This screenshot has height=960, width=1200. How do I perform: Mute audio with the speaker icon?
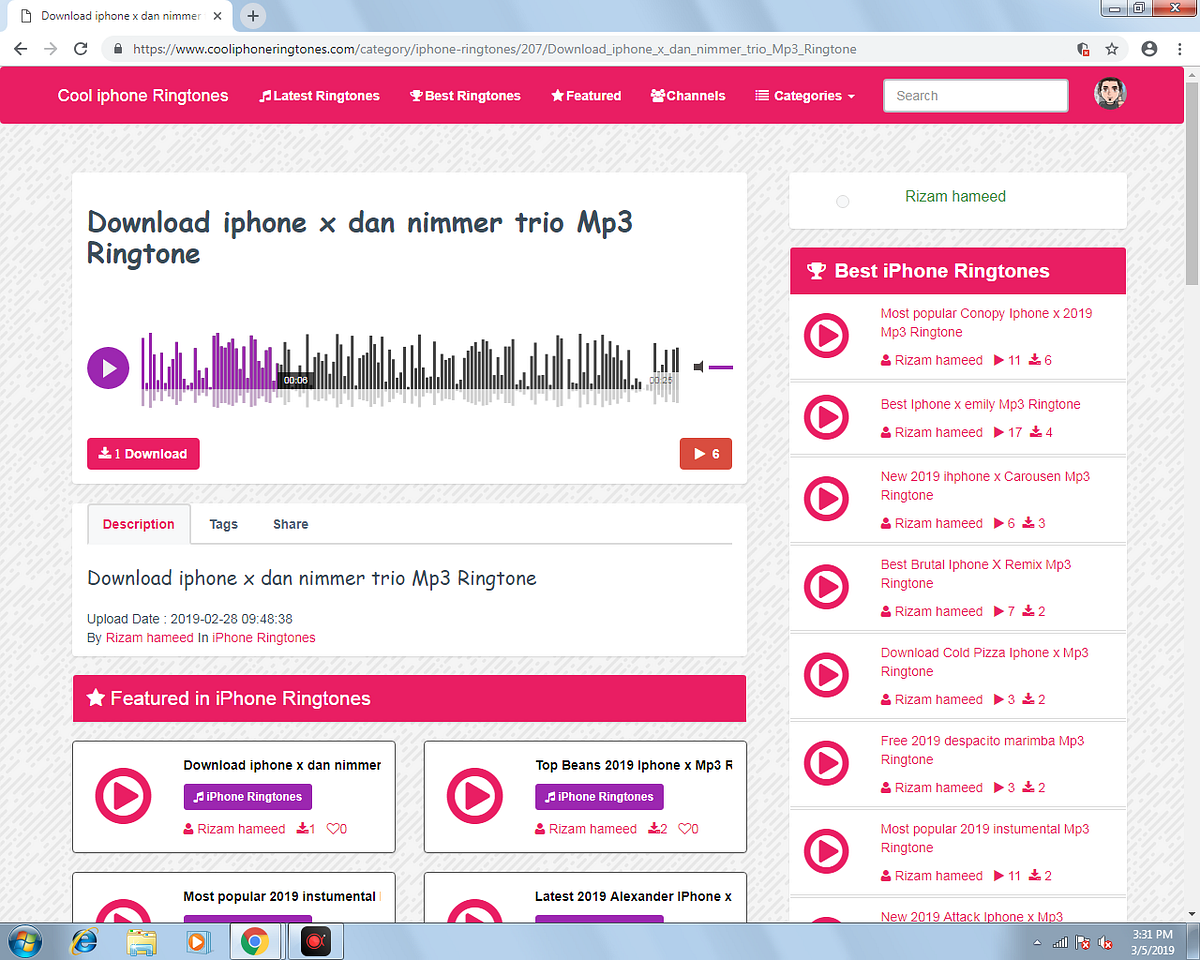[x=699, y=367]
